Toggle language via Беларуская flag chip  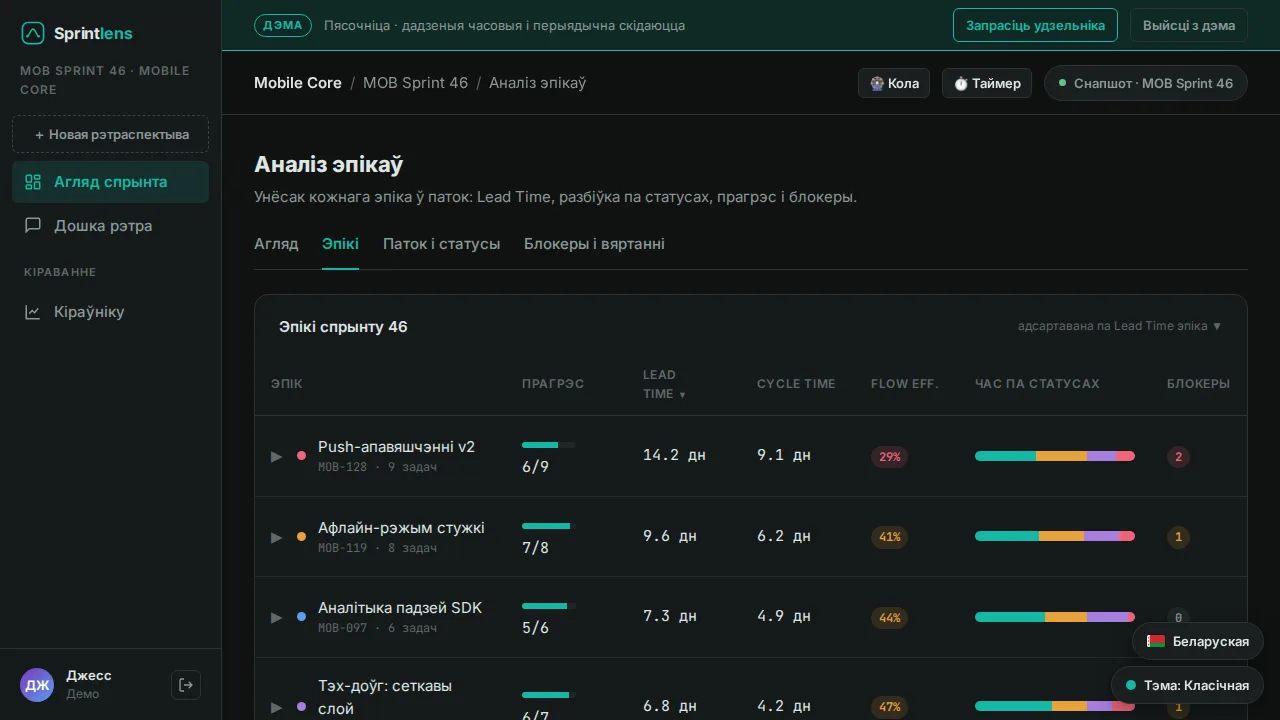tap(1198, 641)
